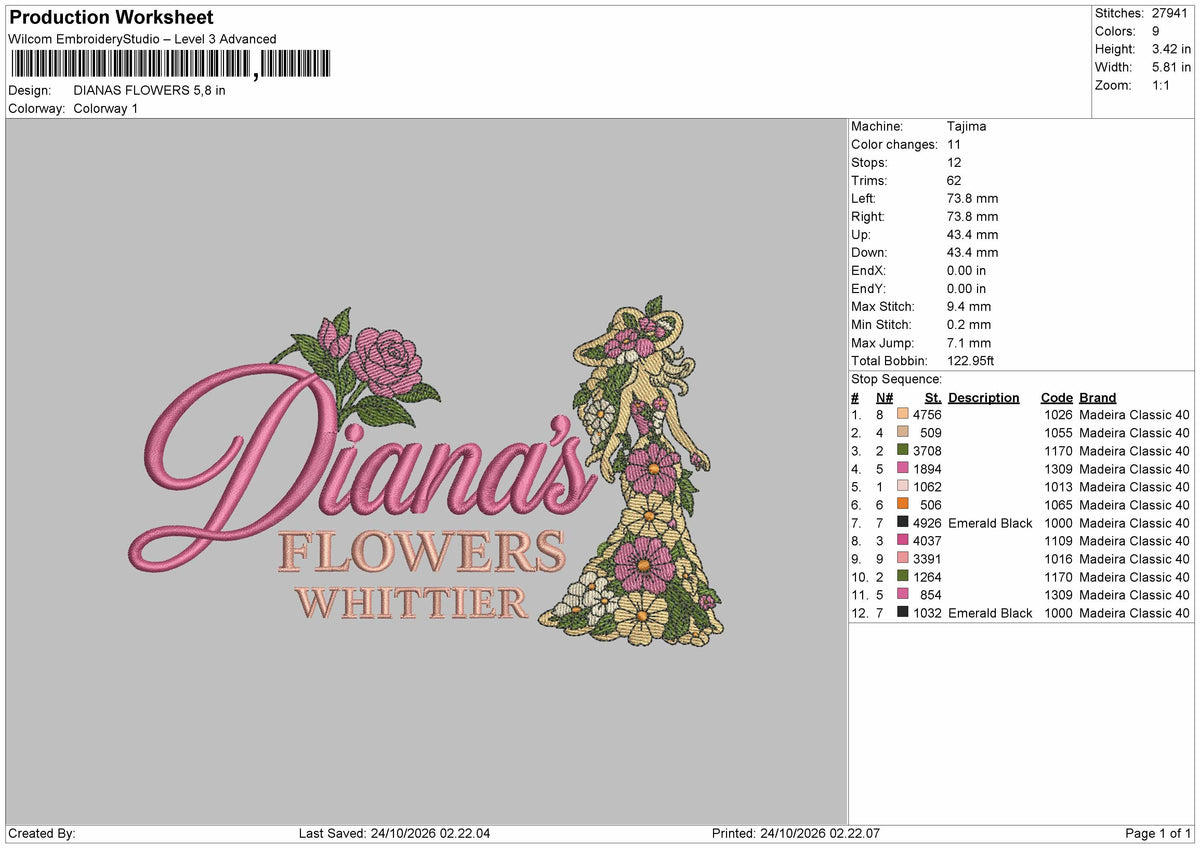Select the Trims value '62'
This screenshot has width=1200, height=848.
pos(954,181)
